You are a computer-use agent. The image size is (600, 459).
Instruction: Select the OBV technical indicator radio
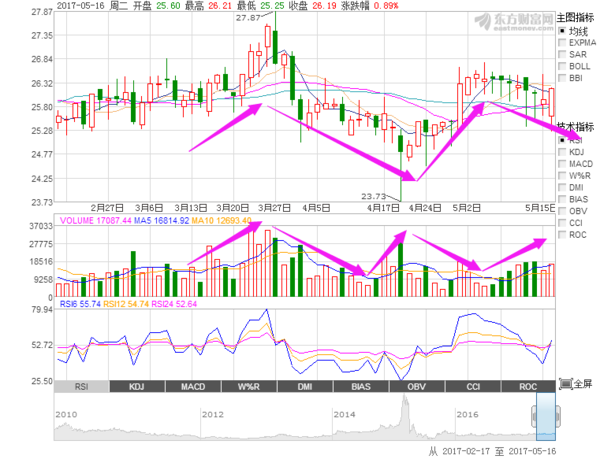pyautogui.click(x=562, y=211)
